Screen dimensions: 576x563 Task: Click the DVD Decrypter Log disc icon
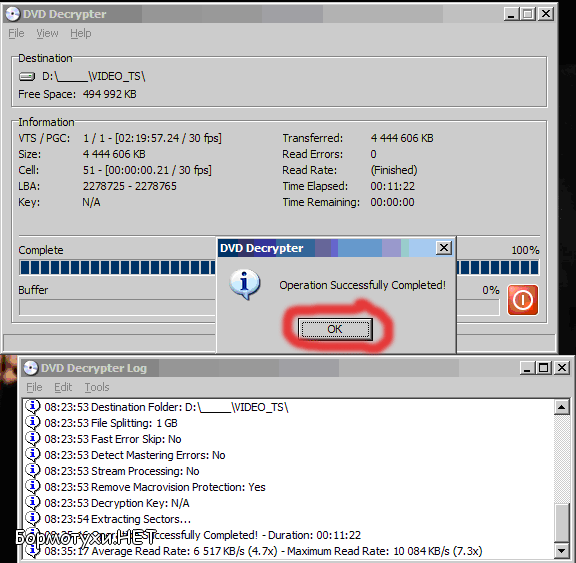point(31,368)
